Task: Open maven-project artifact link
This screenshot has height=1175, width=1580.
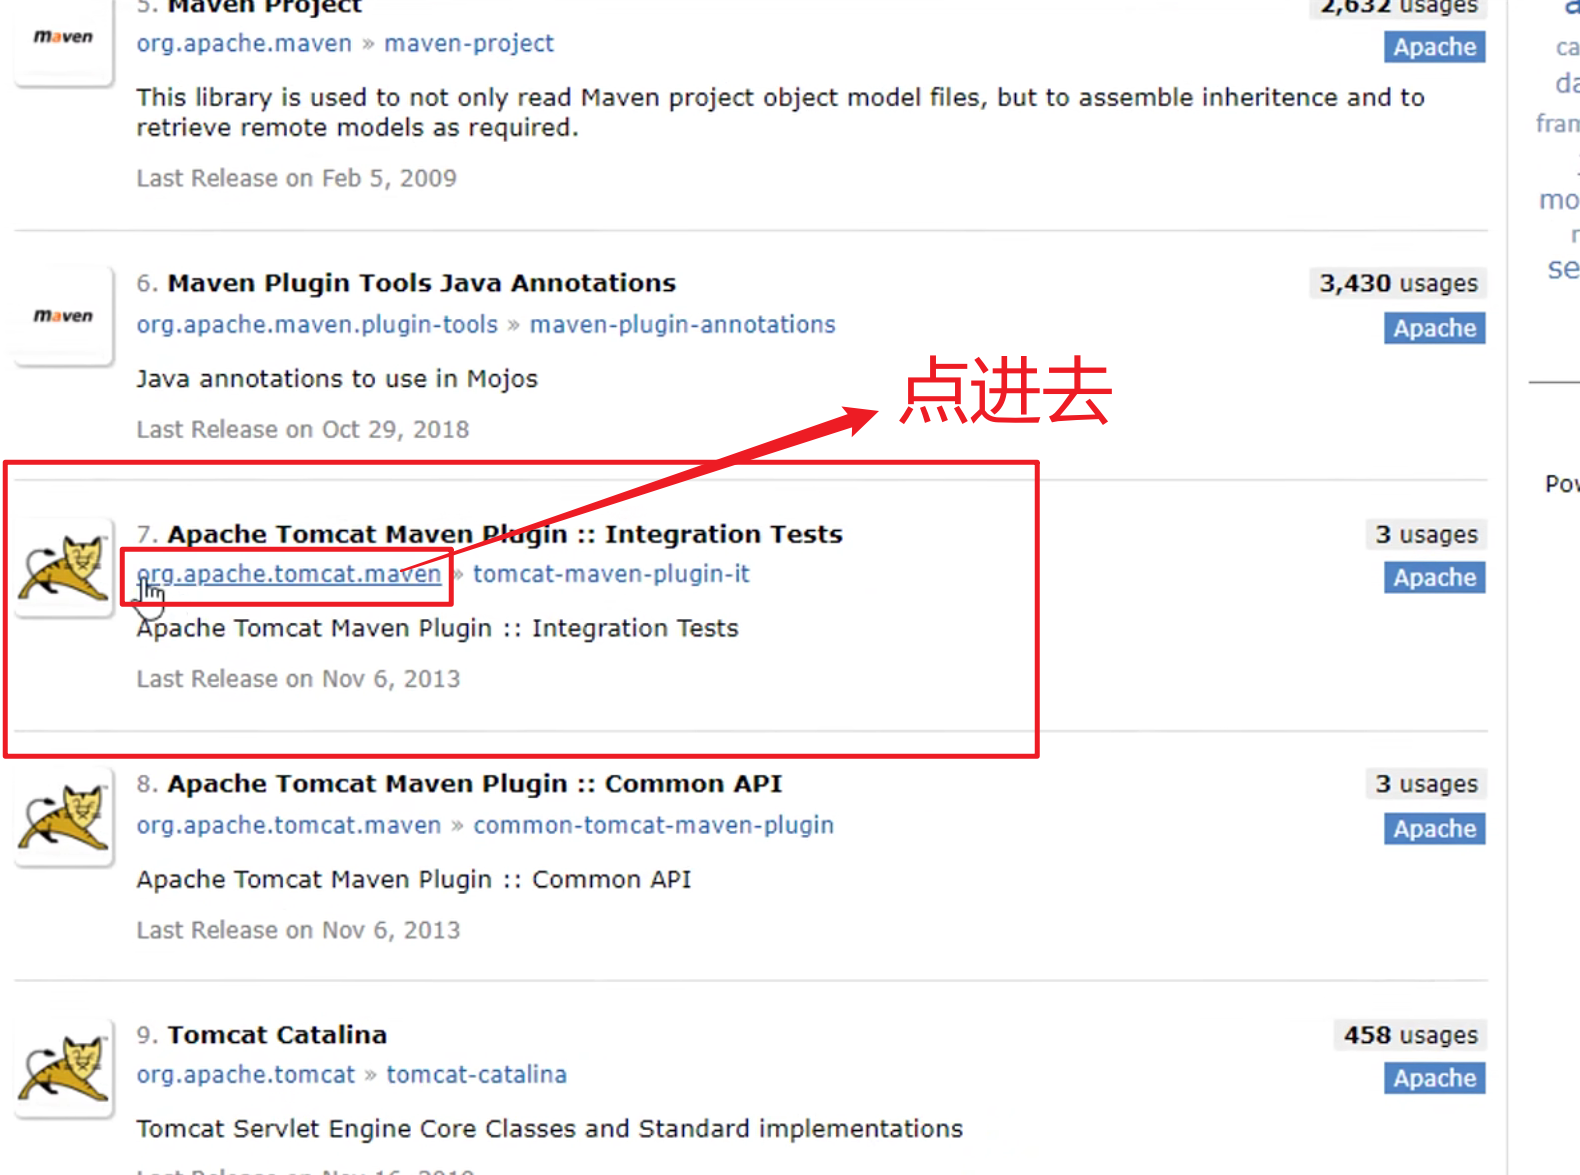Action: pos(469,44)
